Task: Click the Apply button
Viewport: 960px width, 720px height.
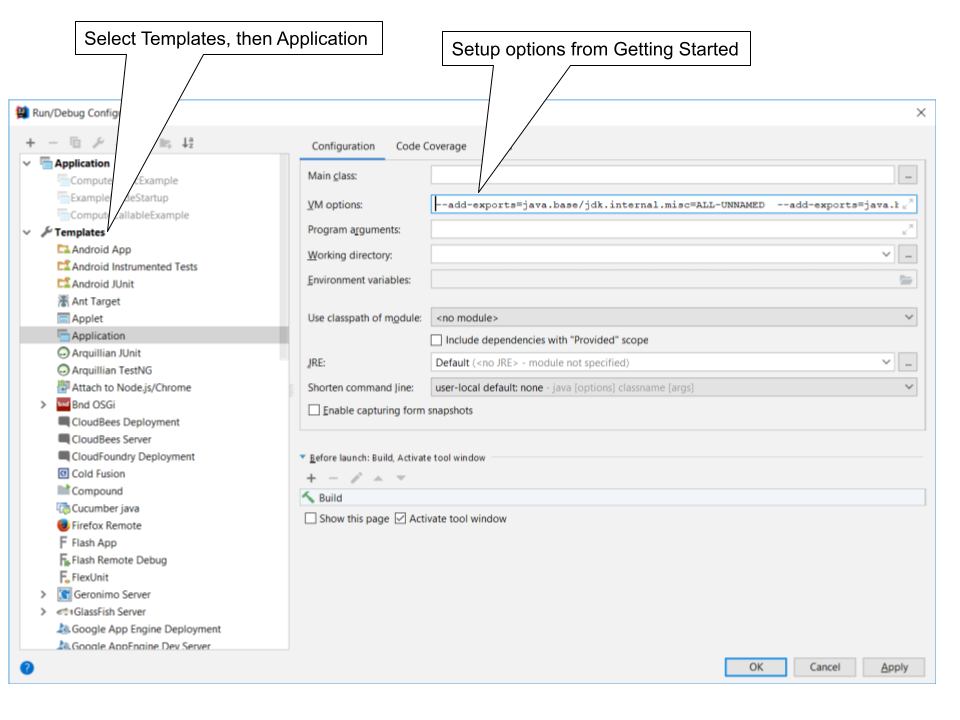Action: coord(893,667)
